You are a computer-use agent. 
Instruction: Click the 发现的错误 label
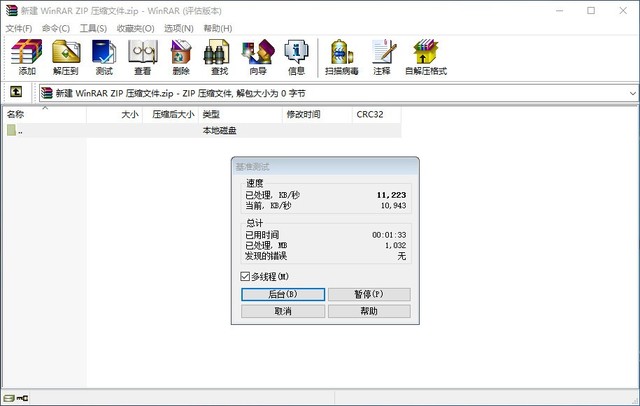[266, 256]
